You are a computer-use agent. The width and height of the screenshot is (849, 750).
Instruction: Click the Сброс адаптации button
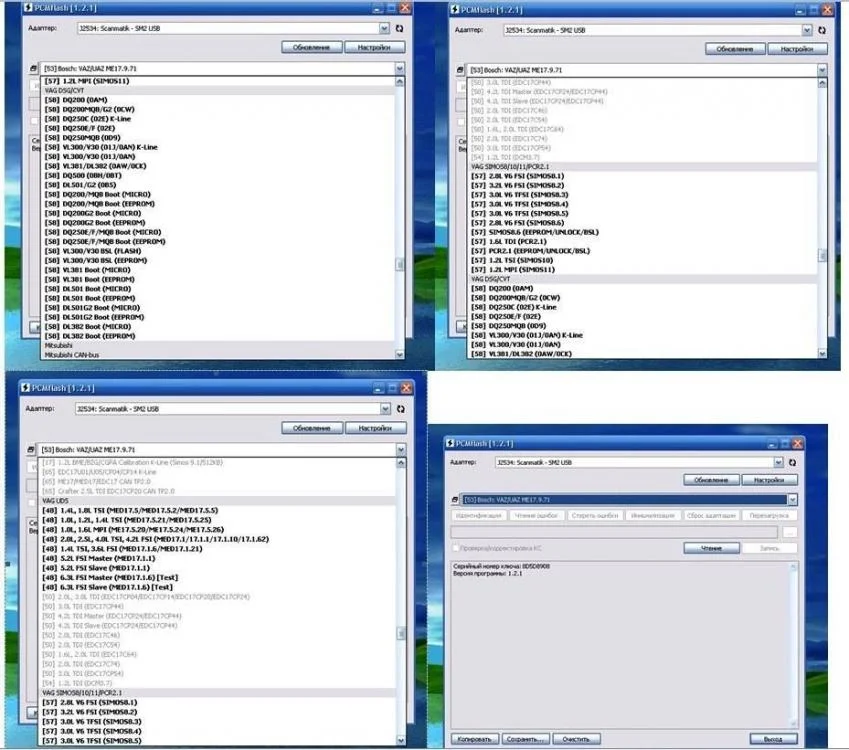click(711, 516)
